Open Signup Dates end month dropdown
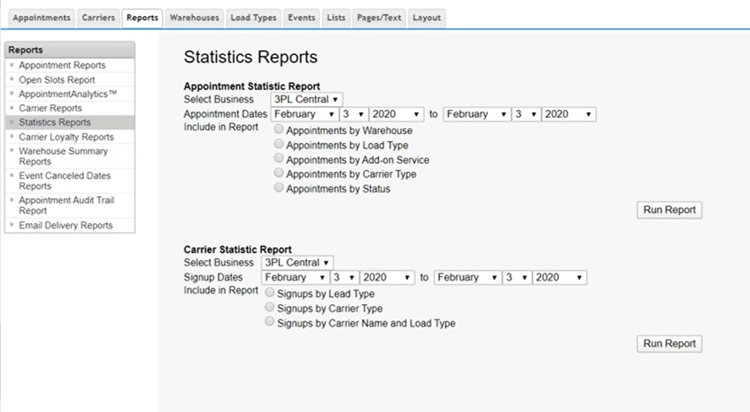The width and height of the screenshot is (750, 412). click(468, 278)
